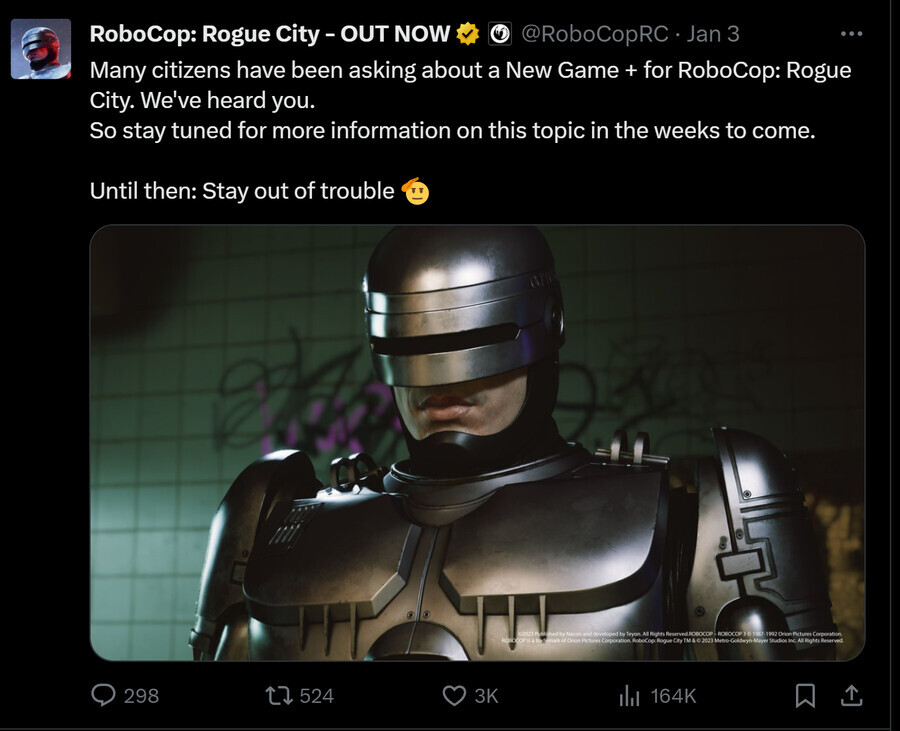Click the reply speech bubble icon
Image resolution: width=900 pixels, height=731 pixels.
click(x=104, y=695)
